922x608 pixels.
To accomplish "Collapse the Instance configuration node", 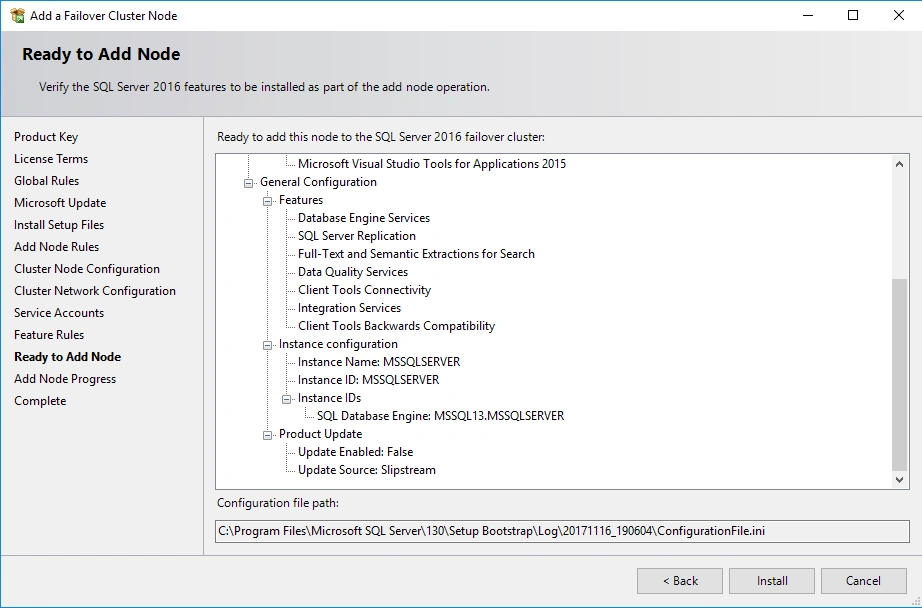I will pos(268,345).
